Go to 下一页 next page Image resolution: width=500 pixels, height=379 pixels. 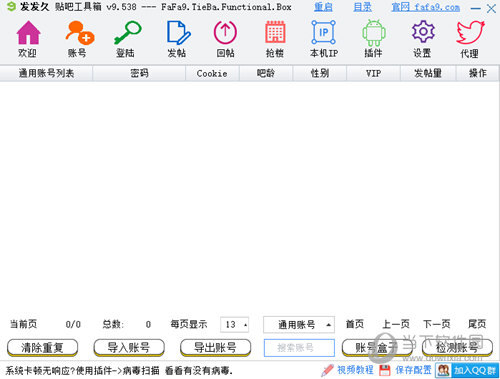(437, 324)
